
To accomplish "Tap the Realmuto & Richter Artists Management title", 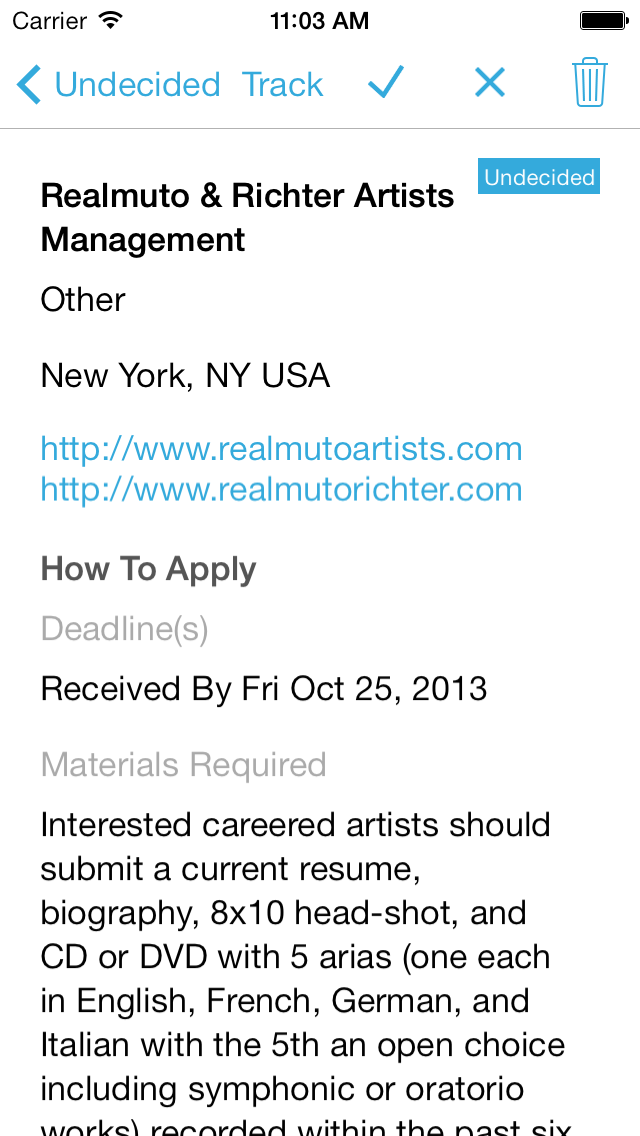I will [247, 217].
